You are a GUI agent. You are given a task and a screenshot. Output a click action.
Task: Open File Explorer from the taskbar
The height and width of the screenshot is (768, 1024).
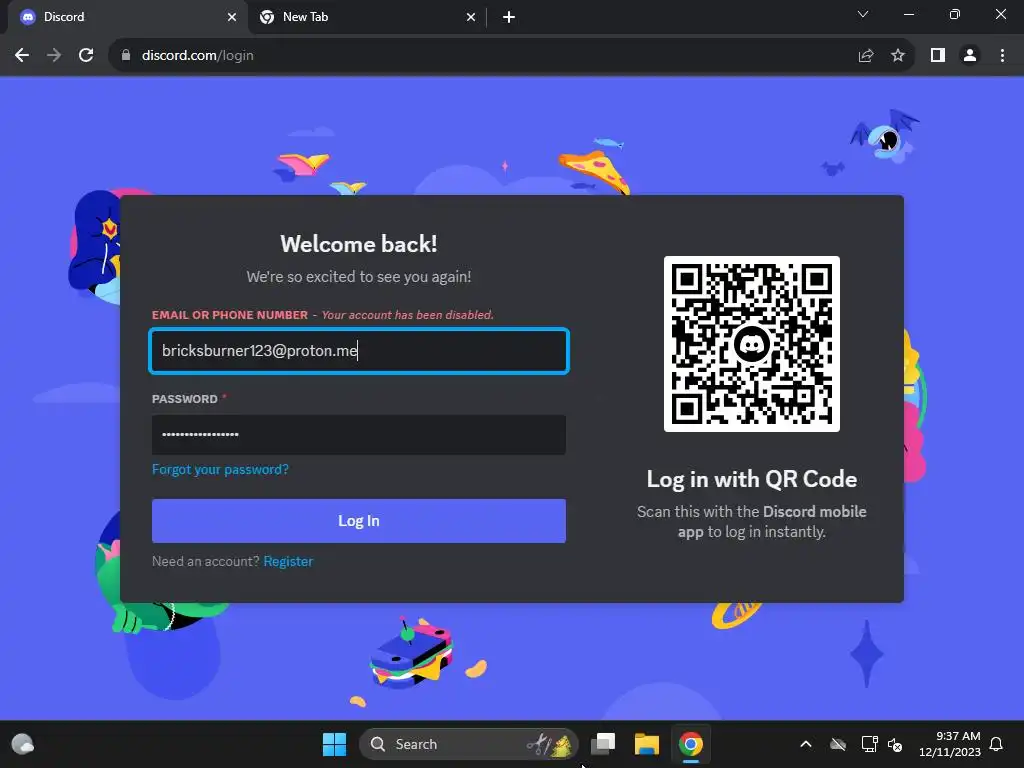647,744
